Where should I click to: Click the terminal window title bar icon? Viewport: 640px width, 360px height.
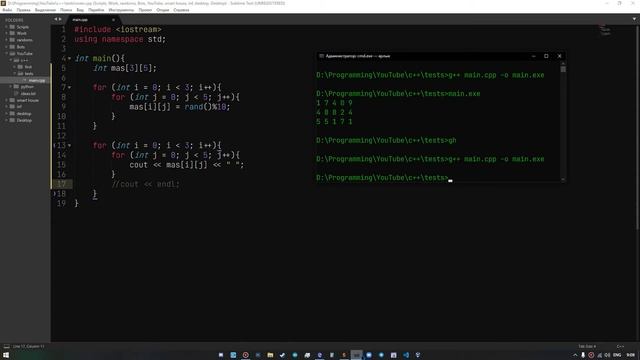[322, 56]
